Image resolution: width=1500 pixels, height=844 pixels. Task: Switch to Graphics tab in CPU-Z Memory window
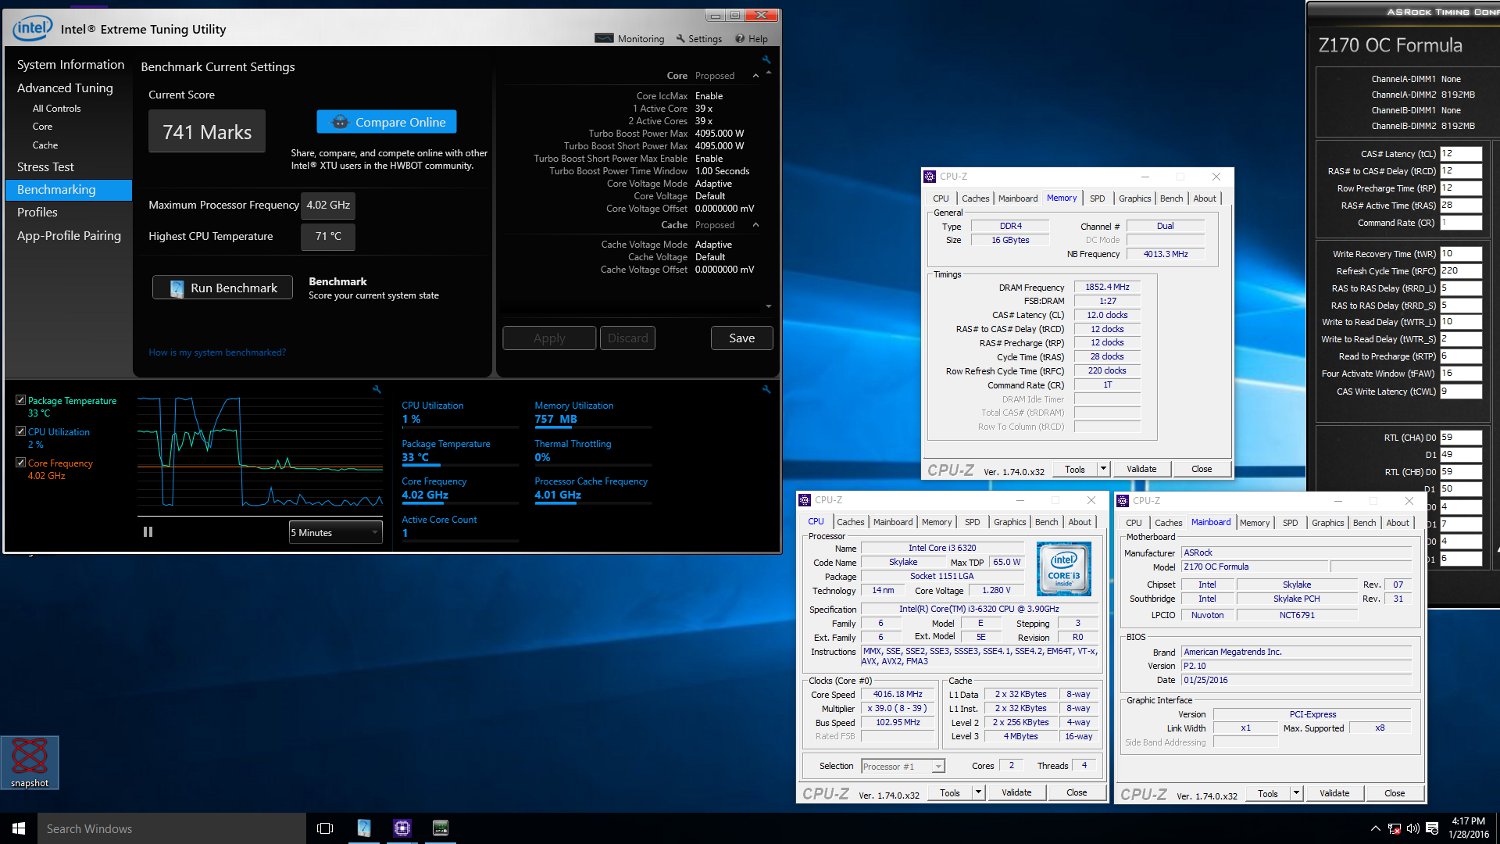[1134, 198]
